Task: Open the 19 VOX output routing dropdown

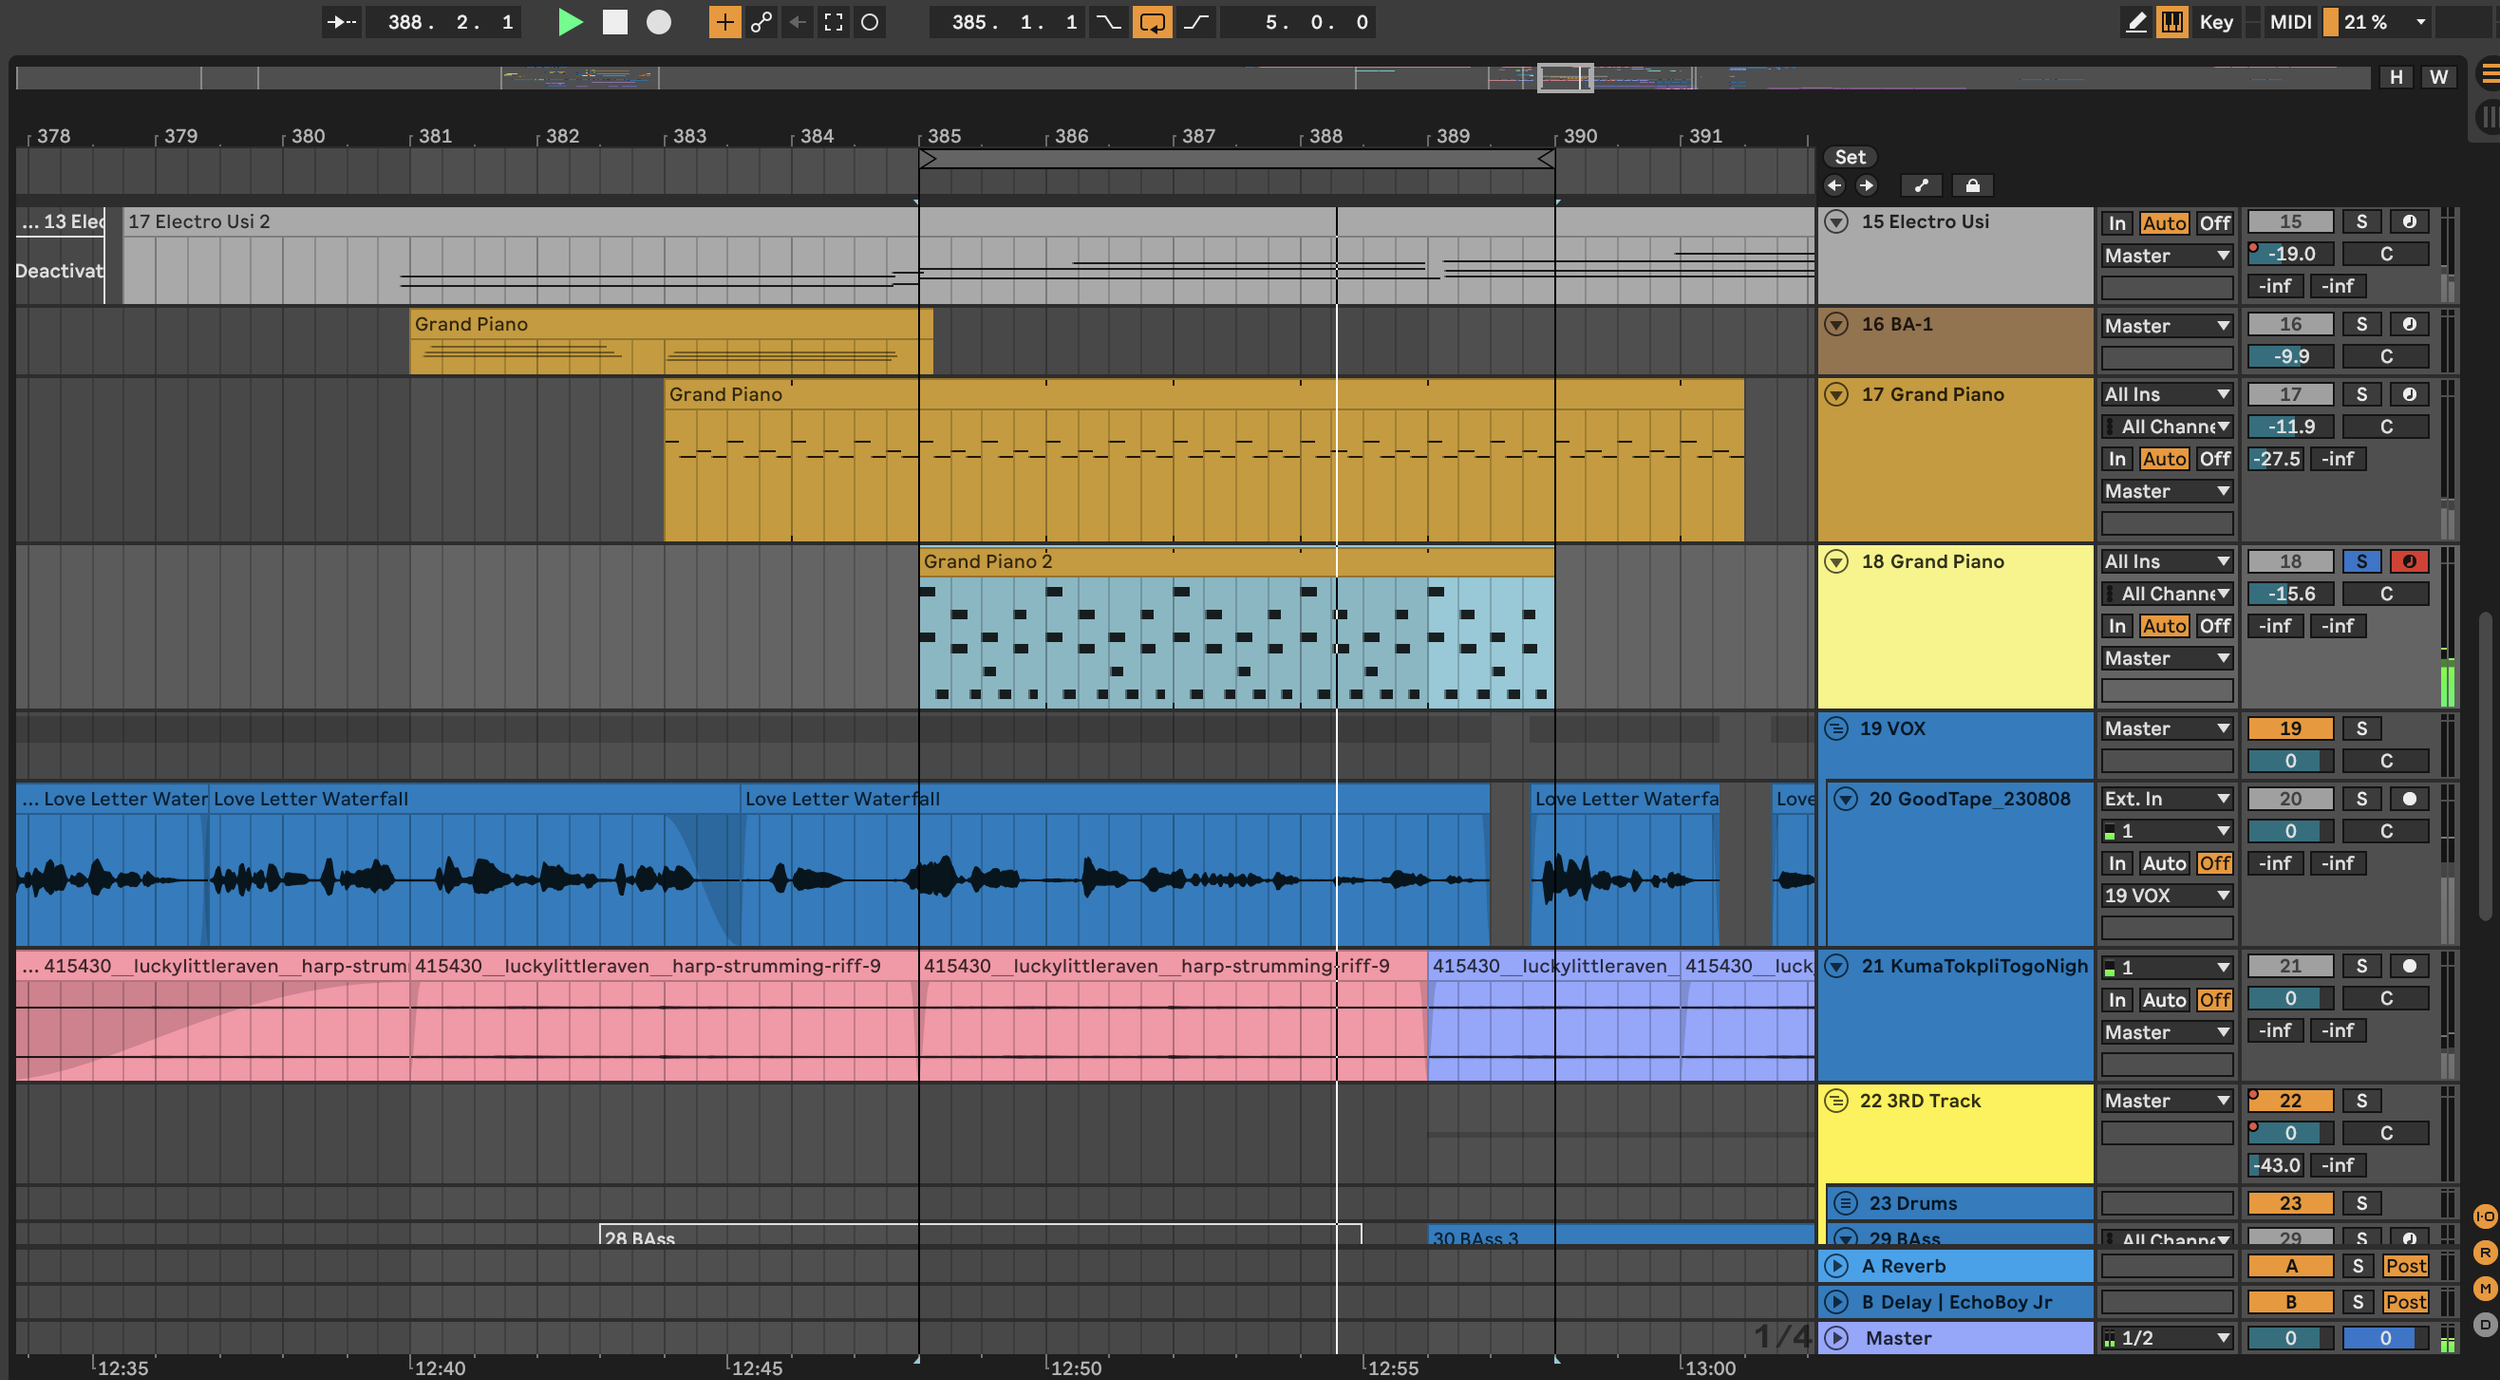Action: [2167, 895]
